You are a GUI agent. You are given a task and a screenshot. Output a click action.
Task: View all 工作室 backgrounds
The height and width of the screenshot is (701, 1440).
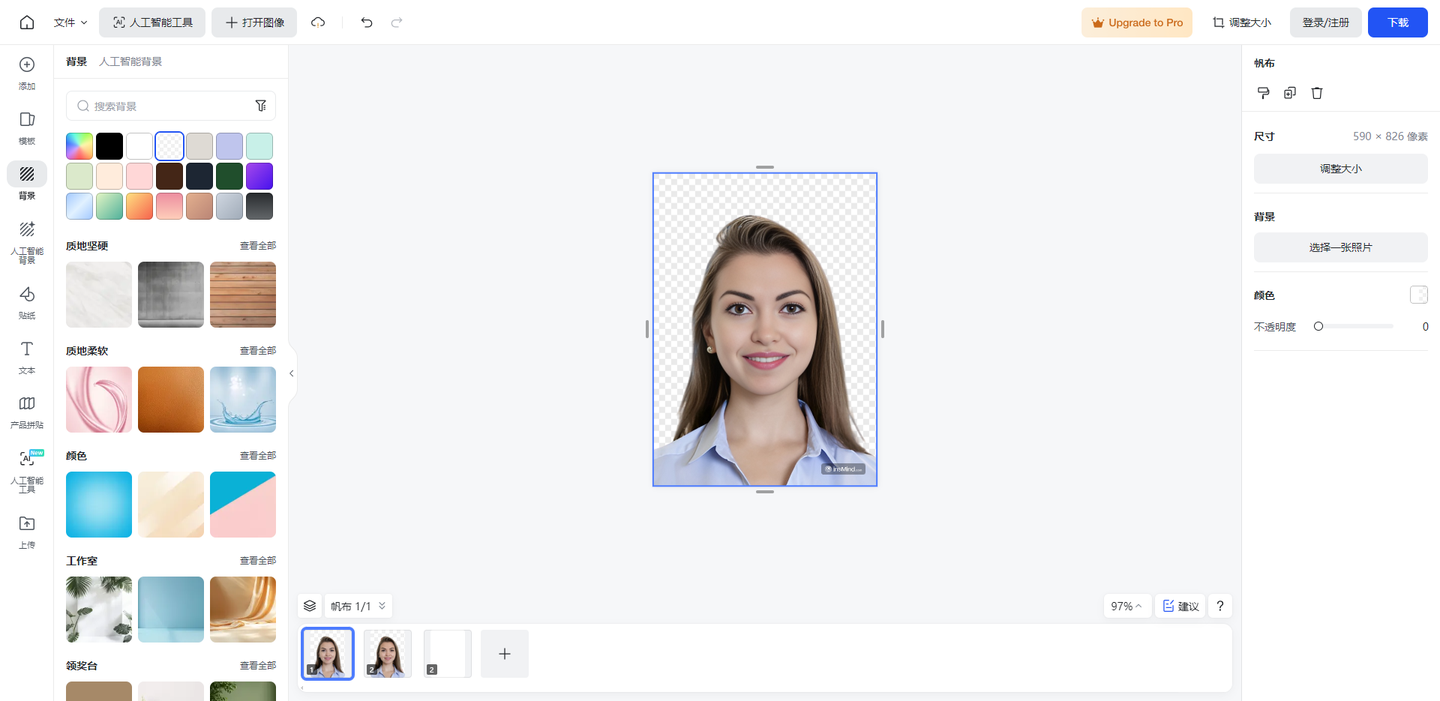point(257,561)
